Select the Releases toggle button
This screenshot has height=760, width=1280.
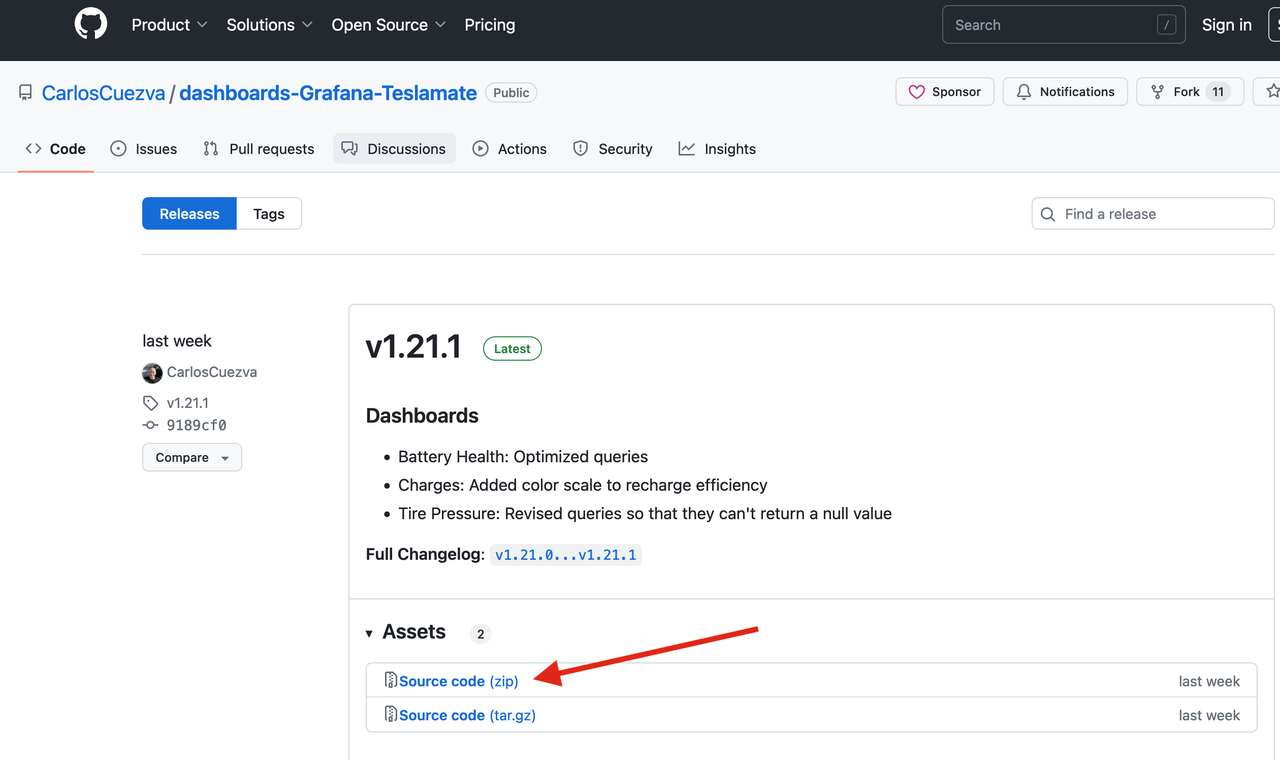coord(189,214)
